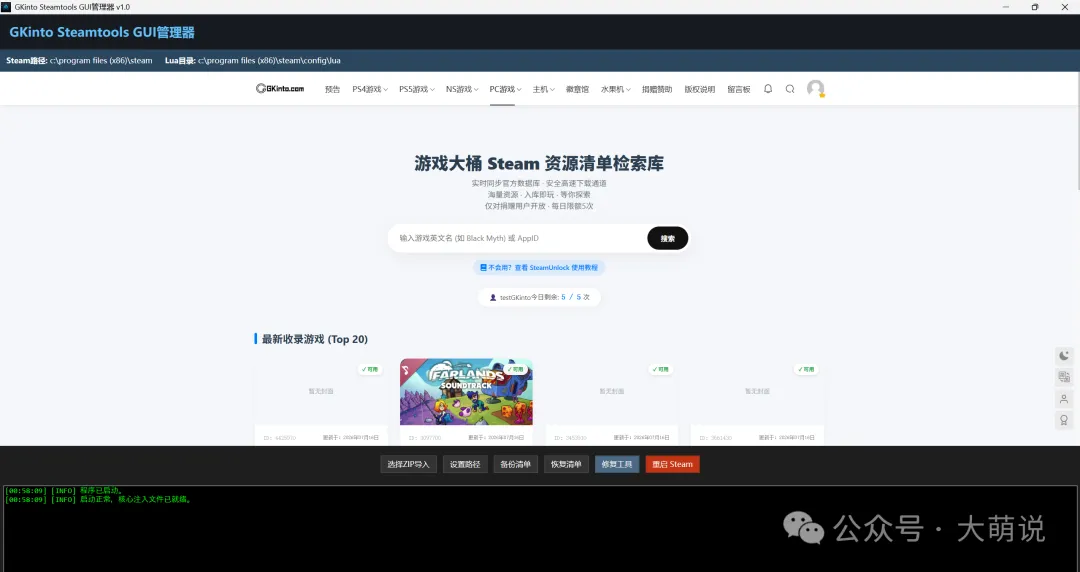Image resolution: width=1080 pixels, height=572 pixels.
Task: Click the GKinto Steamtools GUI管理器 header title
Action: pyautogui.click(x=102, y=32)
